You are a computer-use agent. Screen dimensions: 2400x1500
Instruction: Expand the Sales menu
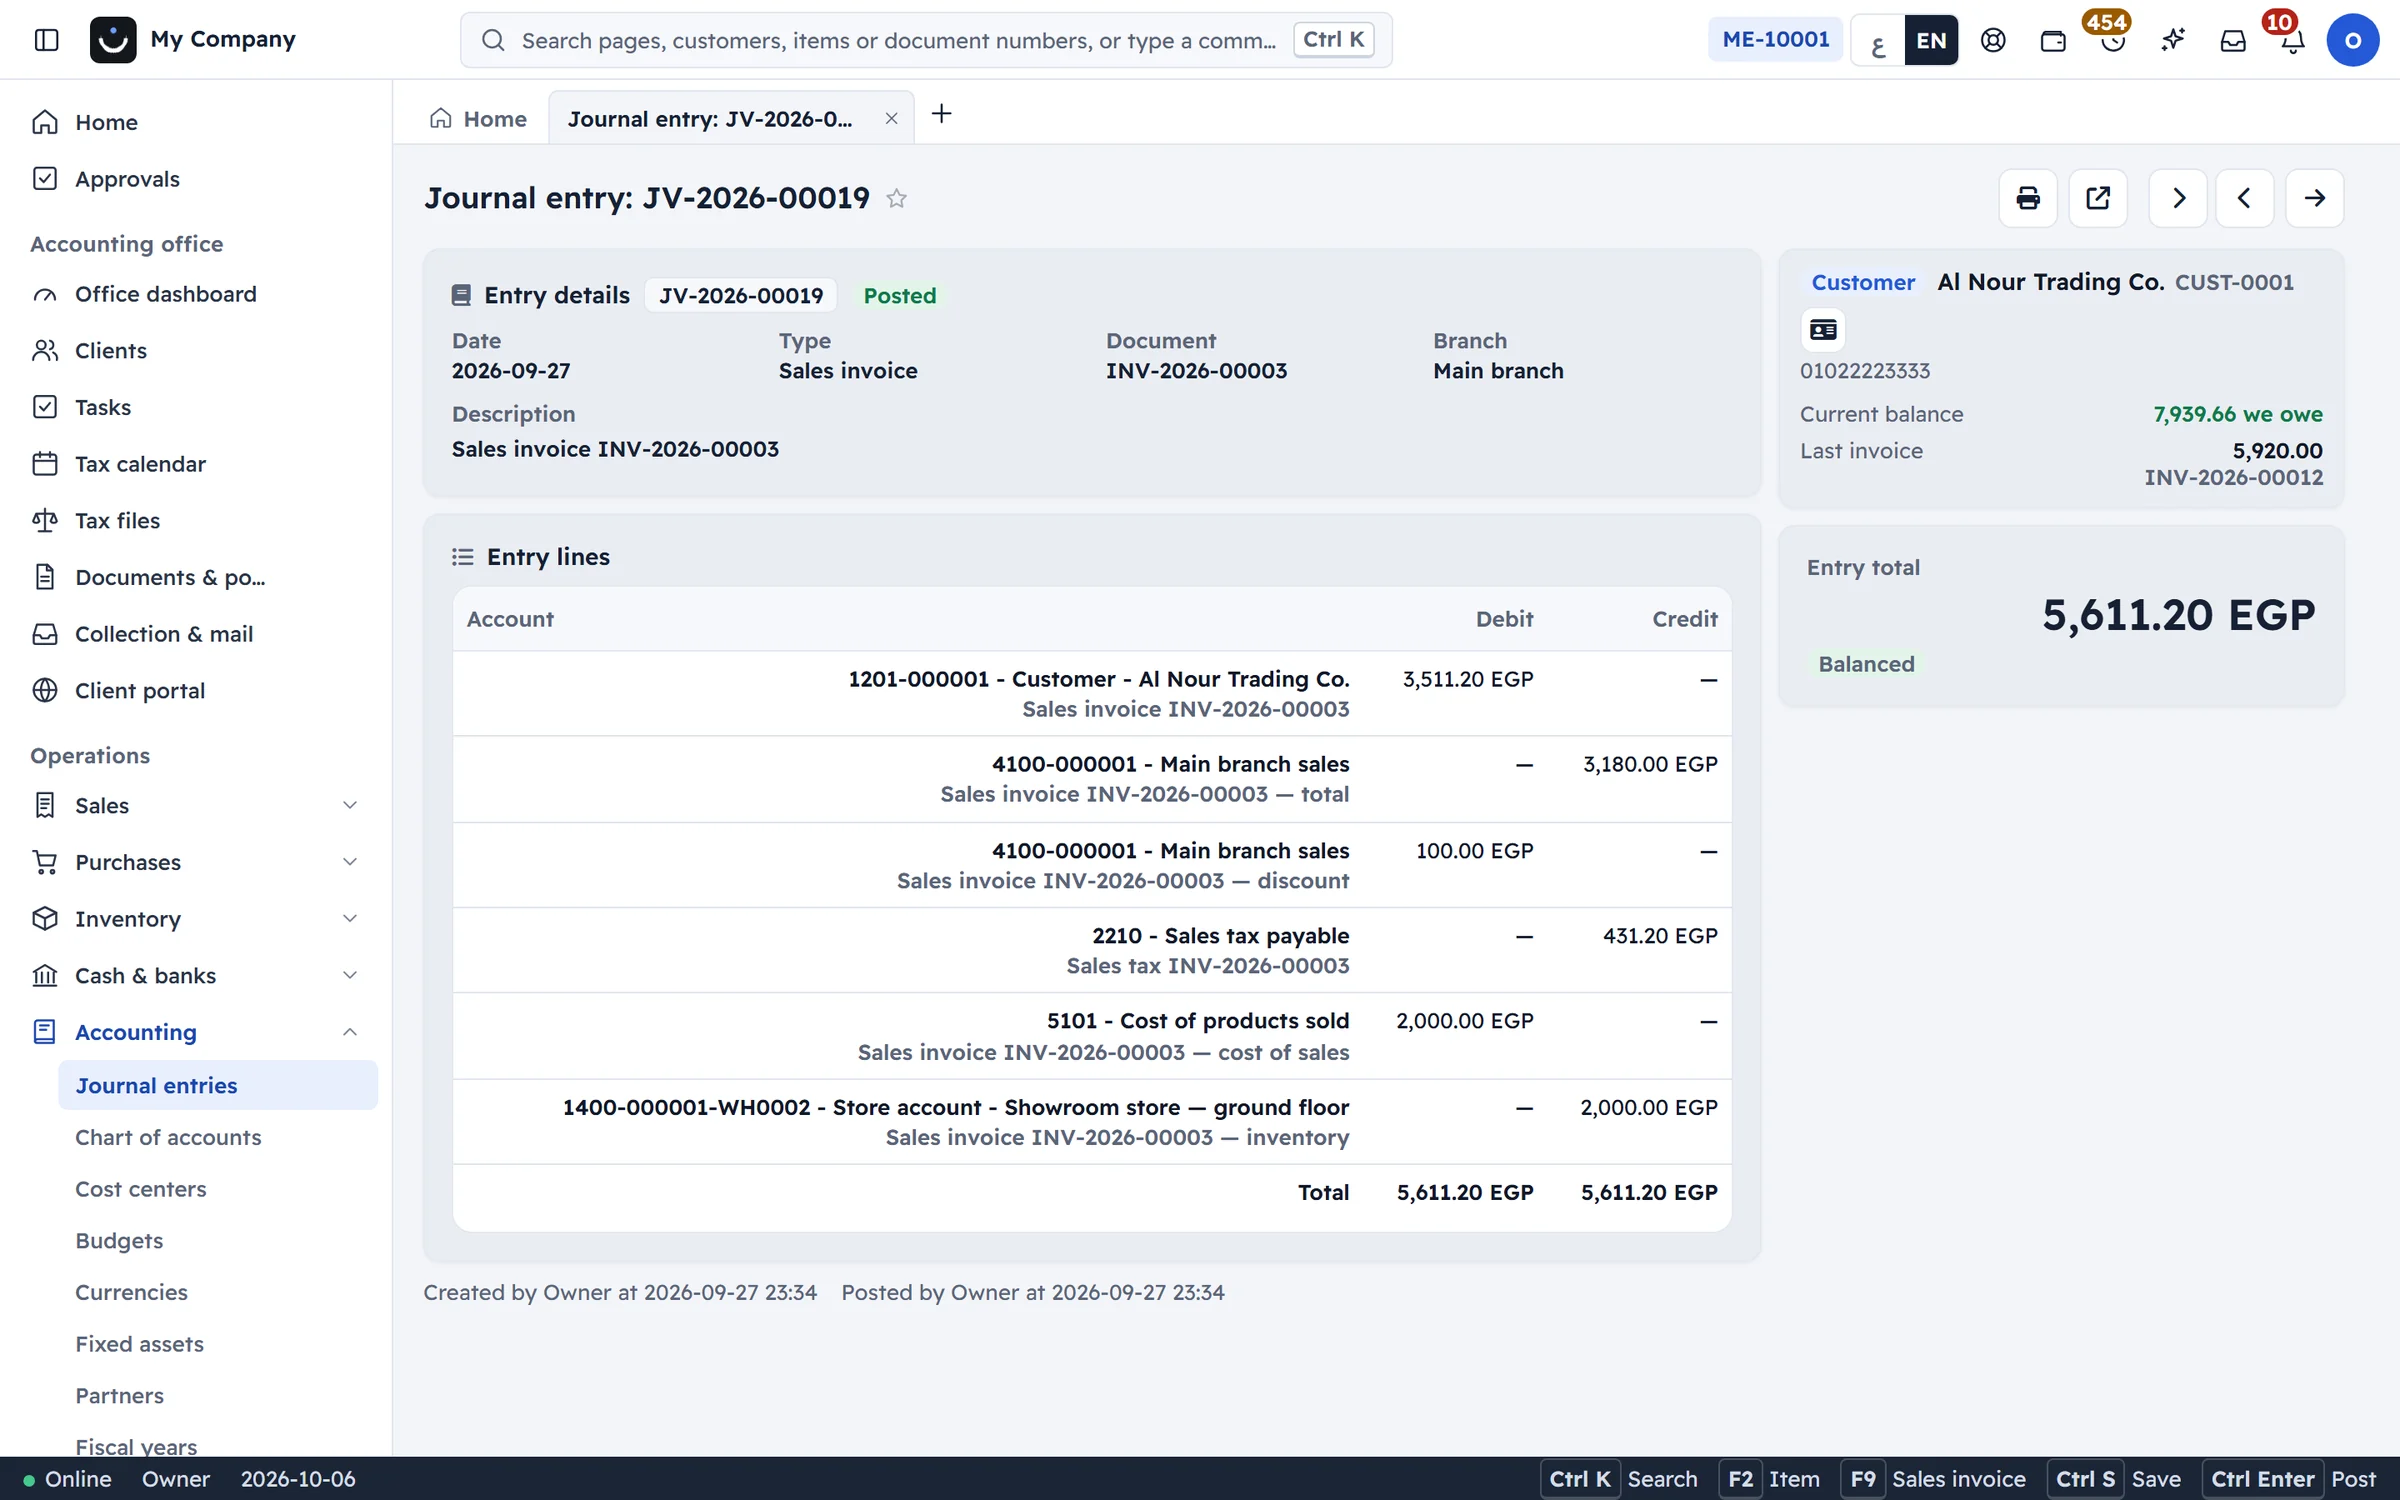coord(196,805)
